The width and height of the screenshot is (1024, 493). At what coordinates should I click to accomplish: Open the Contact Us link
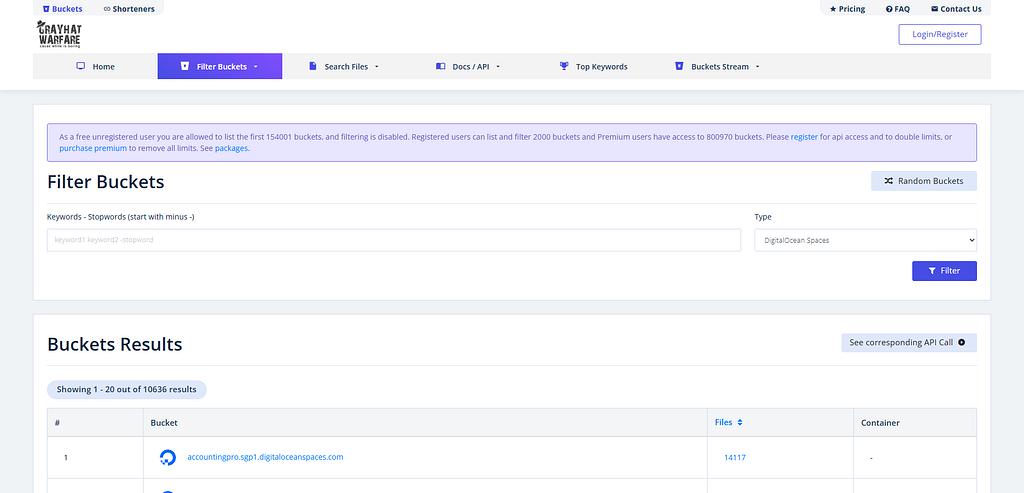(956, 9)
